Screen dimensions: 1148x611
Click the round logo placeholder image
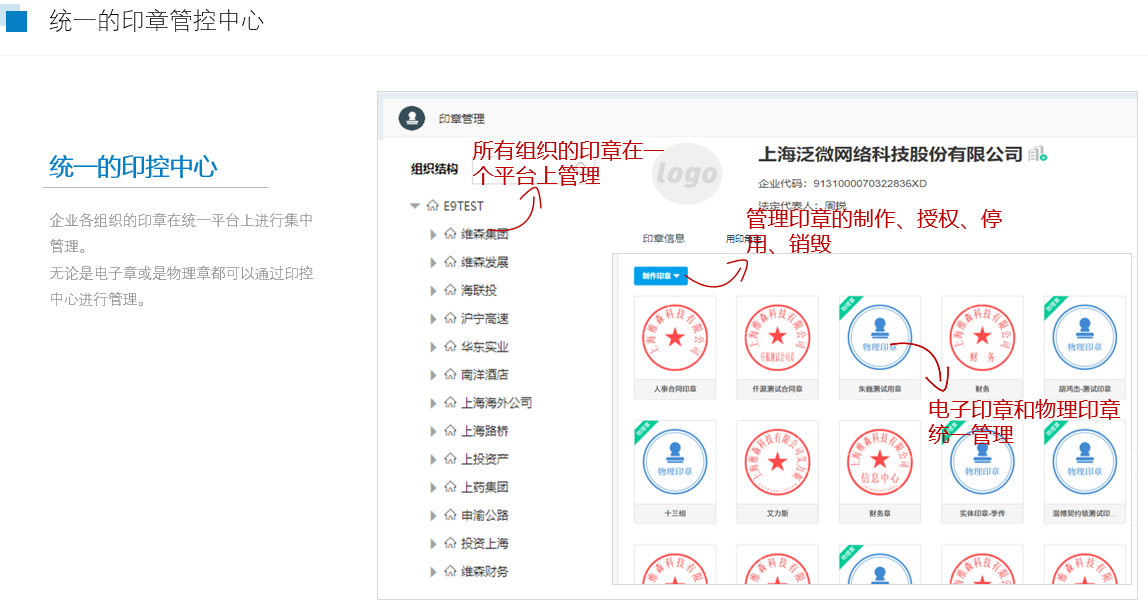click(687, 173)
